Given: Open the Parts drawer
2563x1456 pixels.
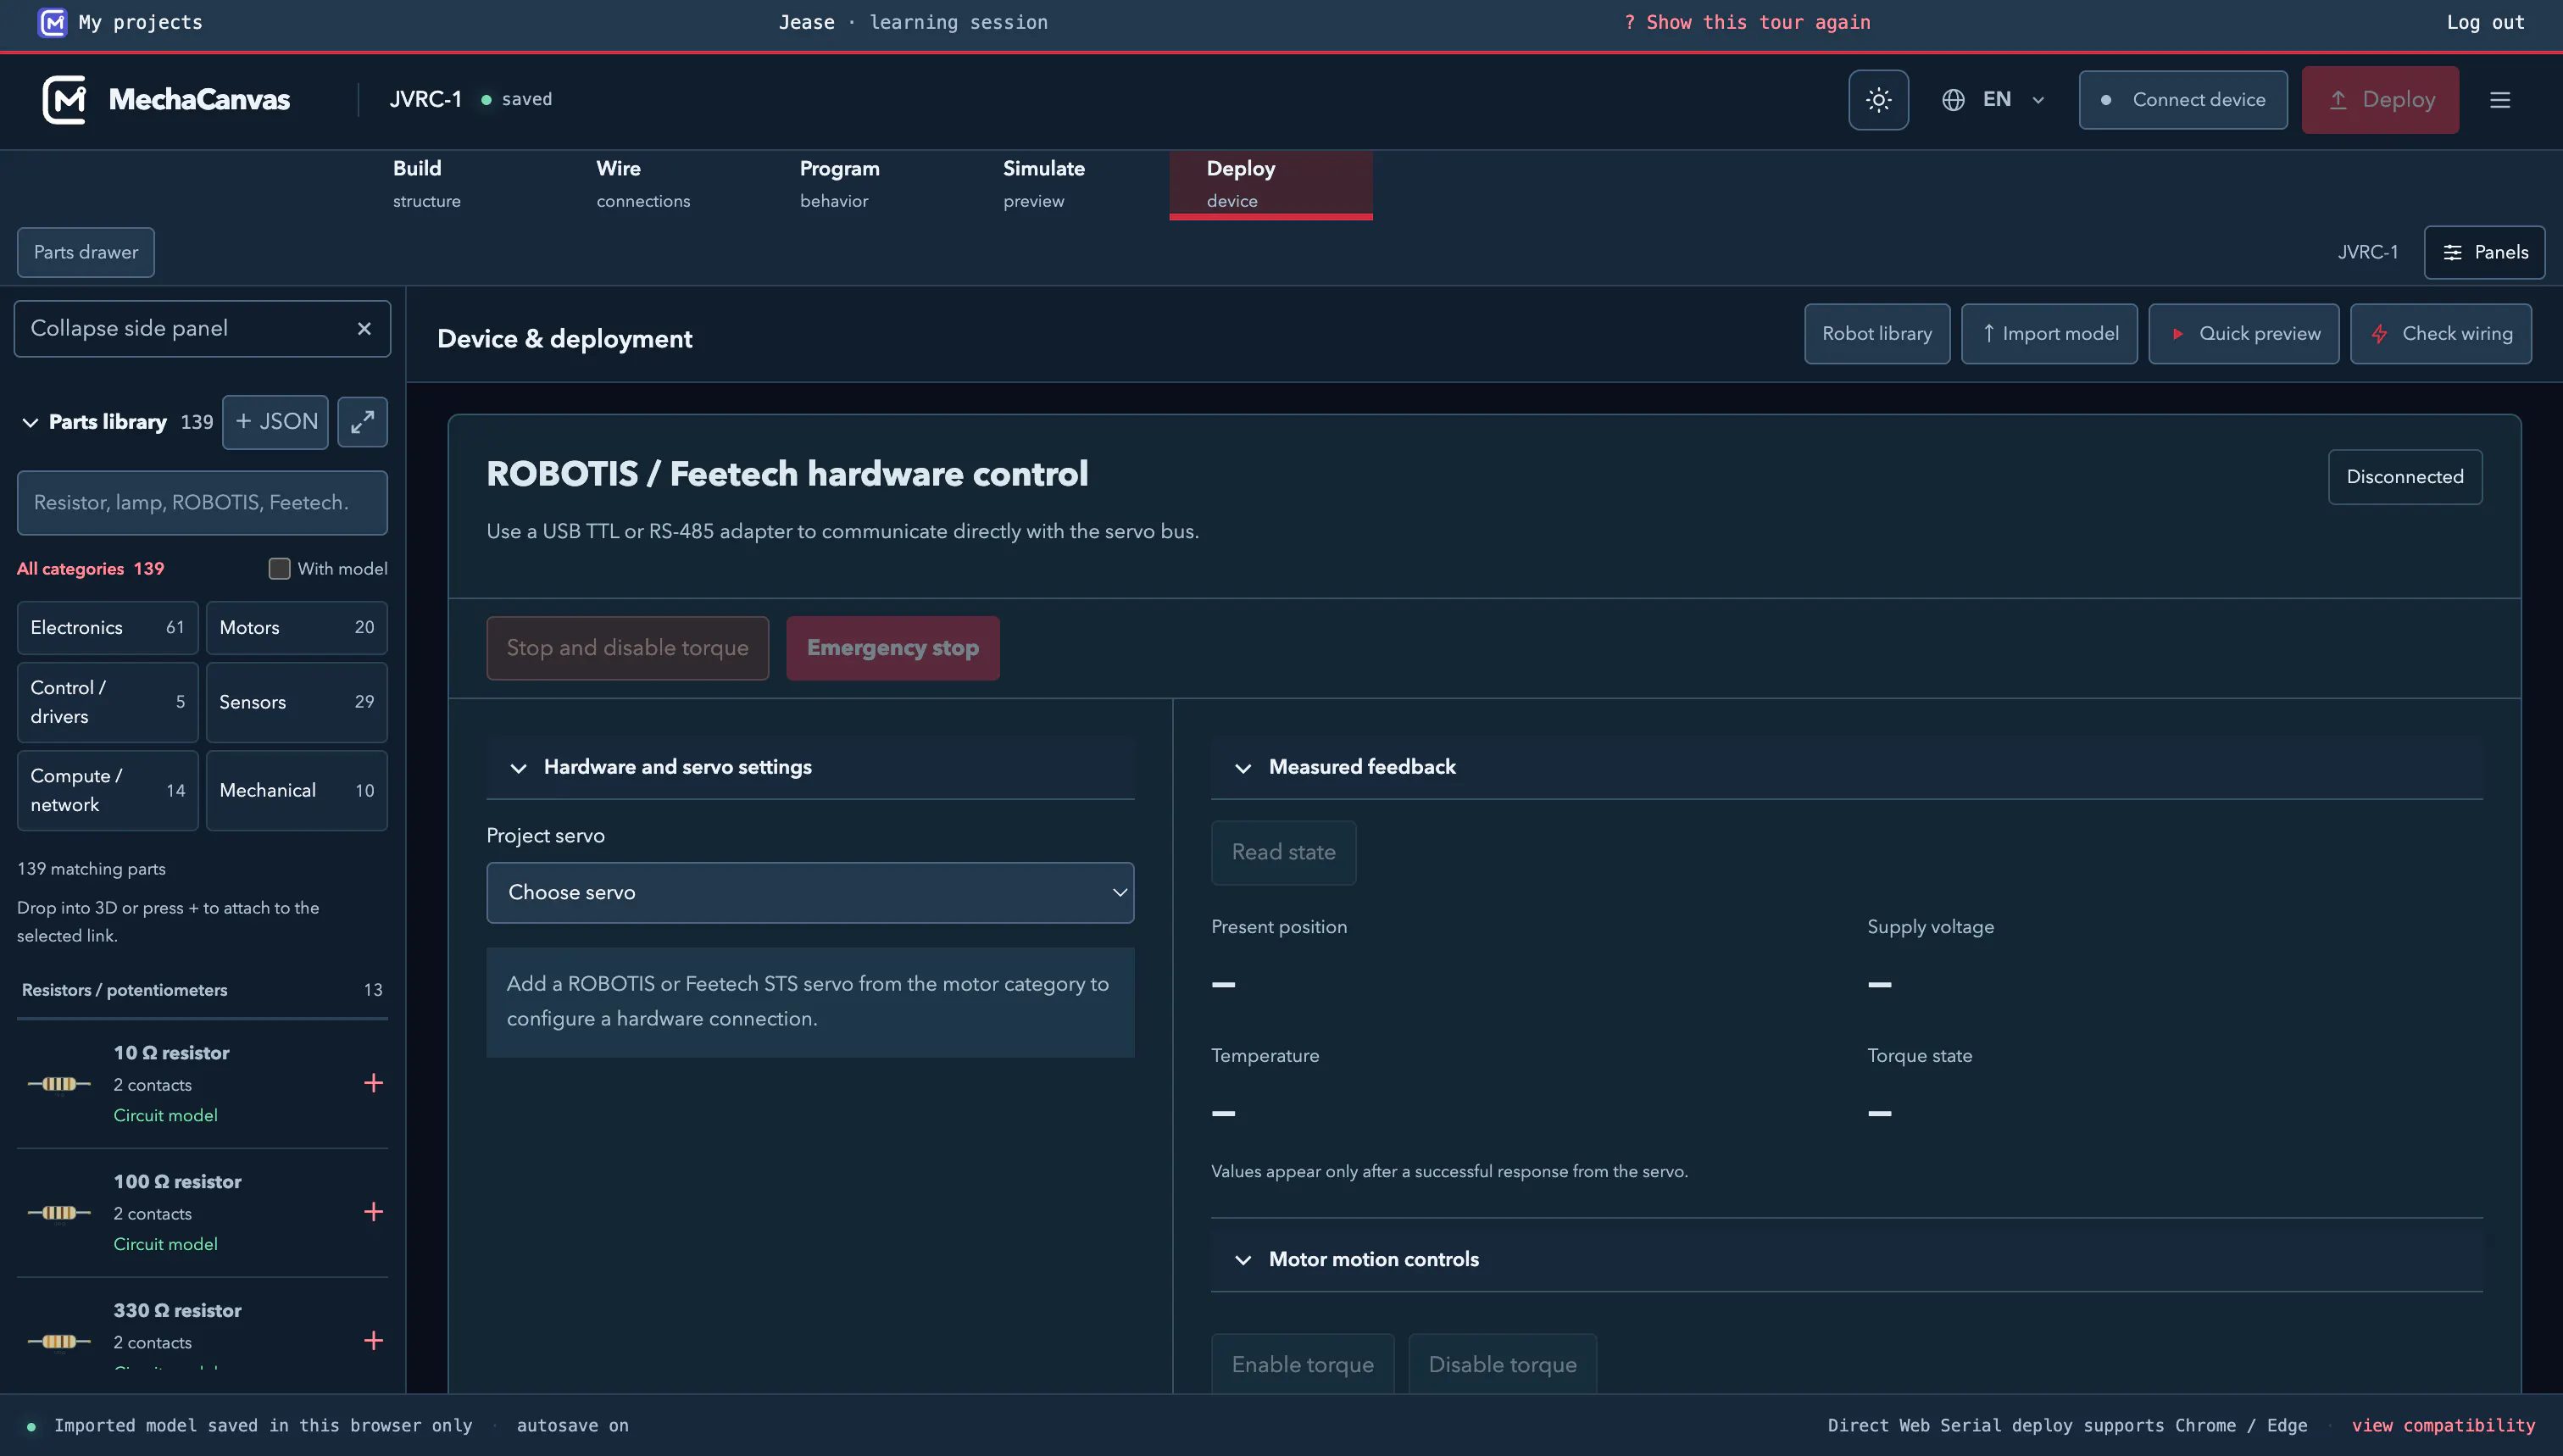Looking at the screenshot, I should (86, 252).
